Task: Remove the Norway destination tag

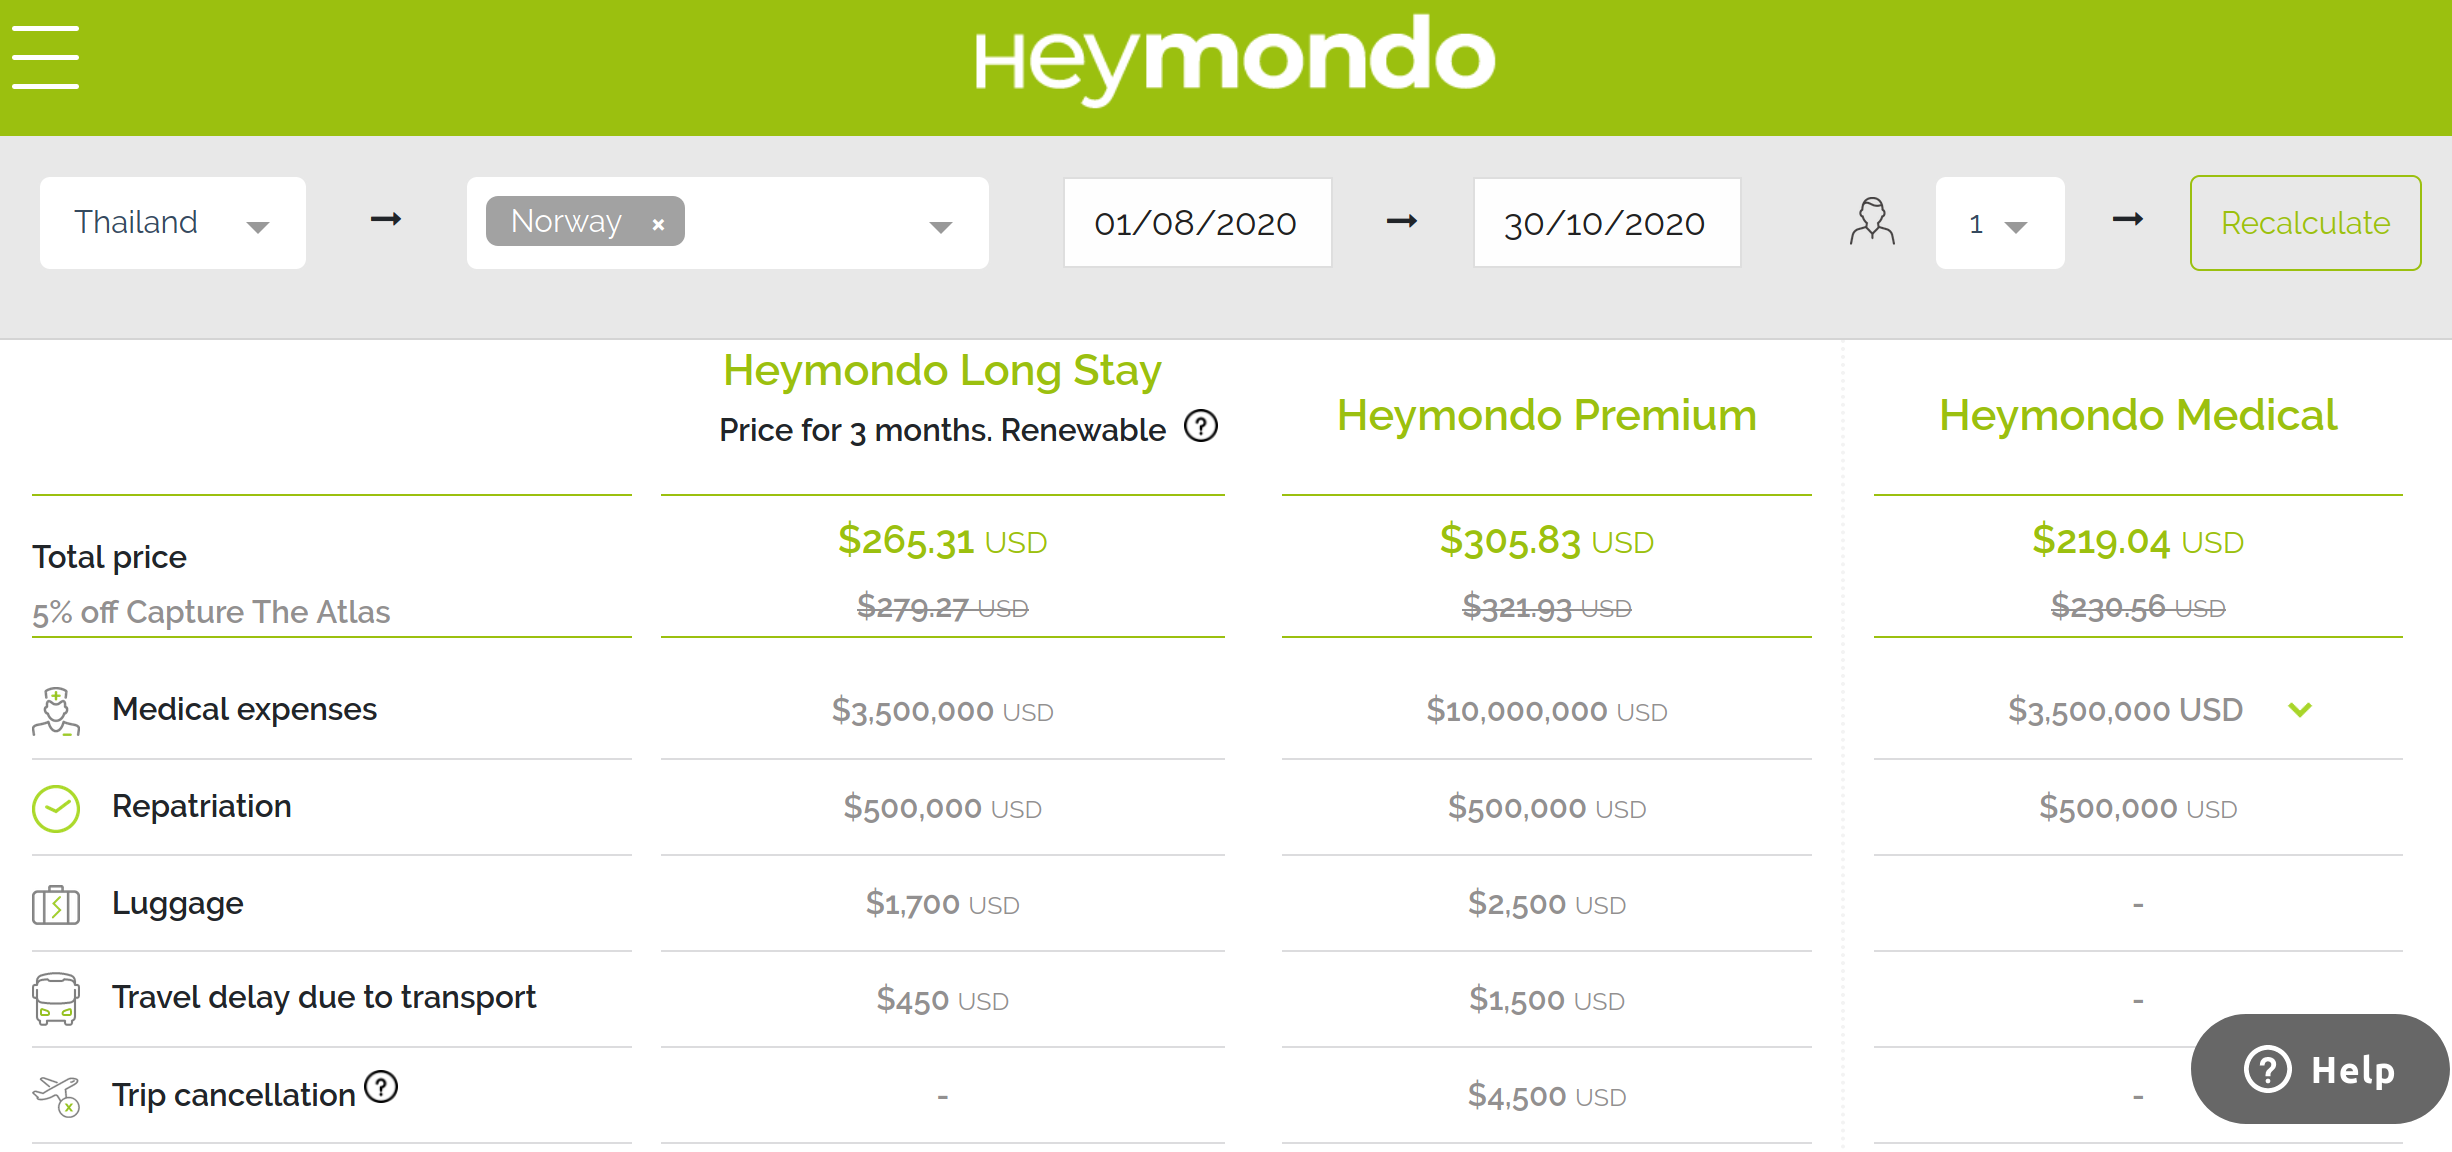Action: pyautogui.click(x=658, y=225)
